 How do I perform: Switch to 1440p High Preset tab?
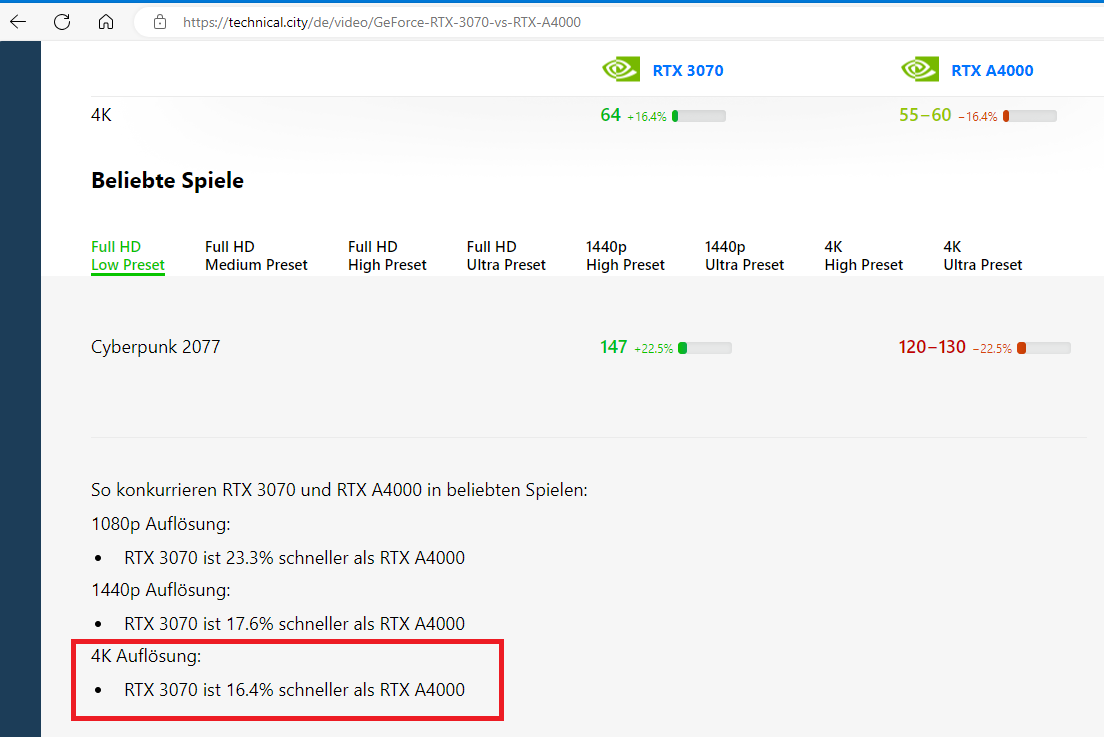coord(625,256)
